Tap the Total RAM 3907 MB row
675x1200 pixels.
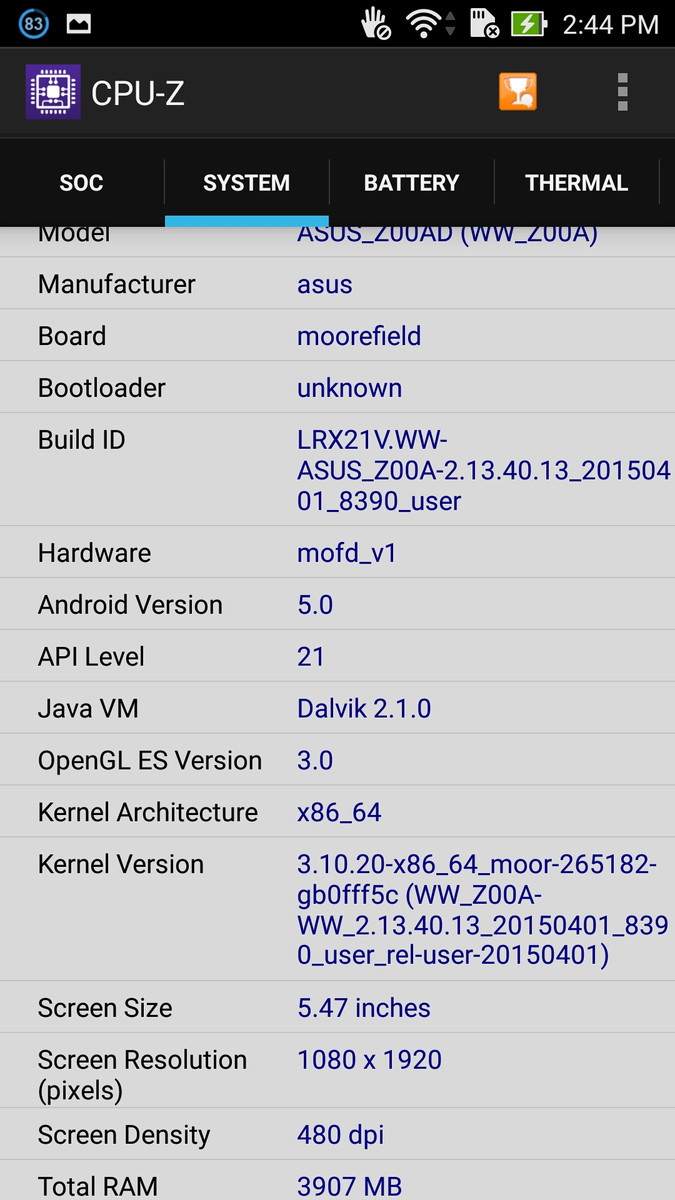[x=337, y=1182]
